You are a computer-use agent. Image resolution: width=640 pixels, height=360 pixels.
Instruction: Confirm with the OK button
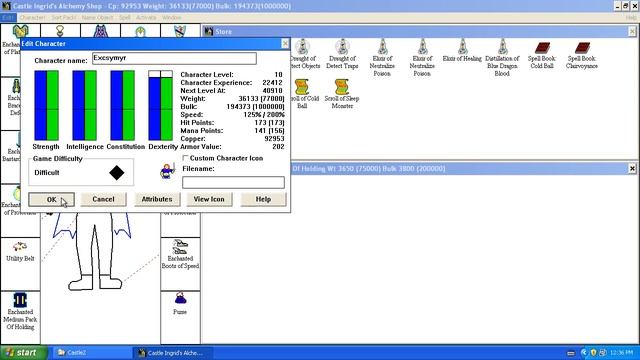[x=51, y=199]
